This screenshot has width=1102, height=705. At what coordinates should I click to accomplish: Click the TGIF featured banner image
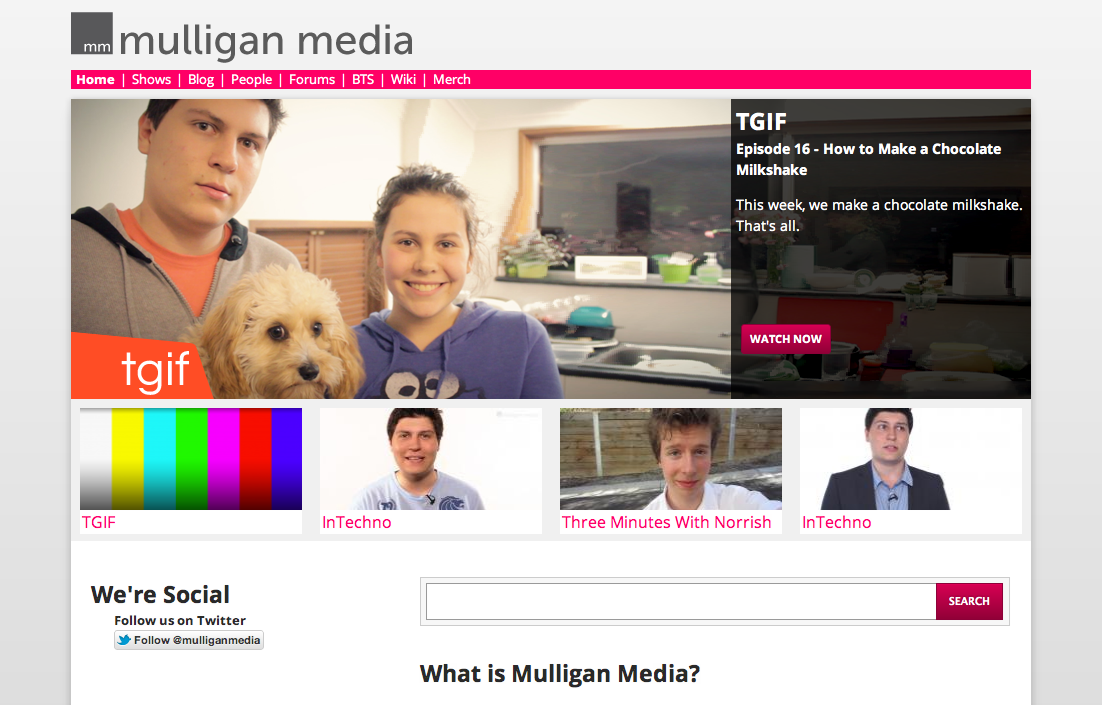point(401,249)
